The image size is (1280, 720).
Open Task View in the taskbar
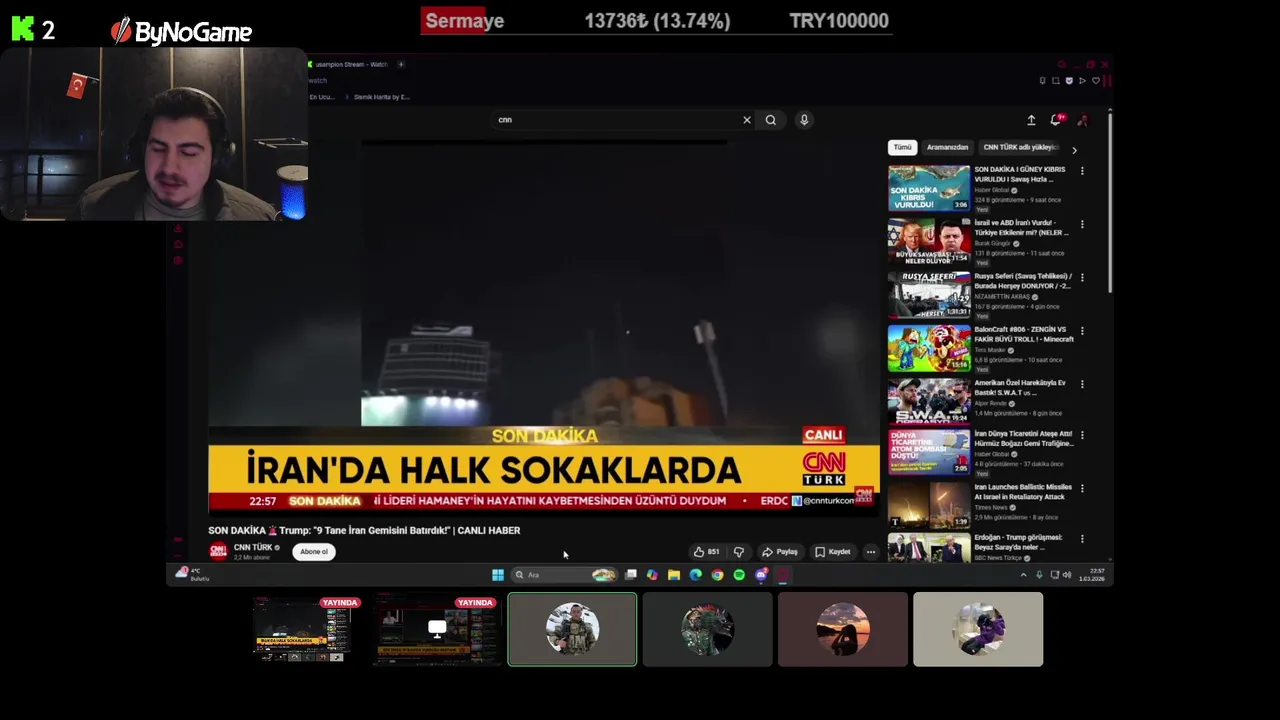point(631,575)
